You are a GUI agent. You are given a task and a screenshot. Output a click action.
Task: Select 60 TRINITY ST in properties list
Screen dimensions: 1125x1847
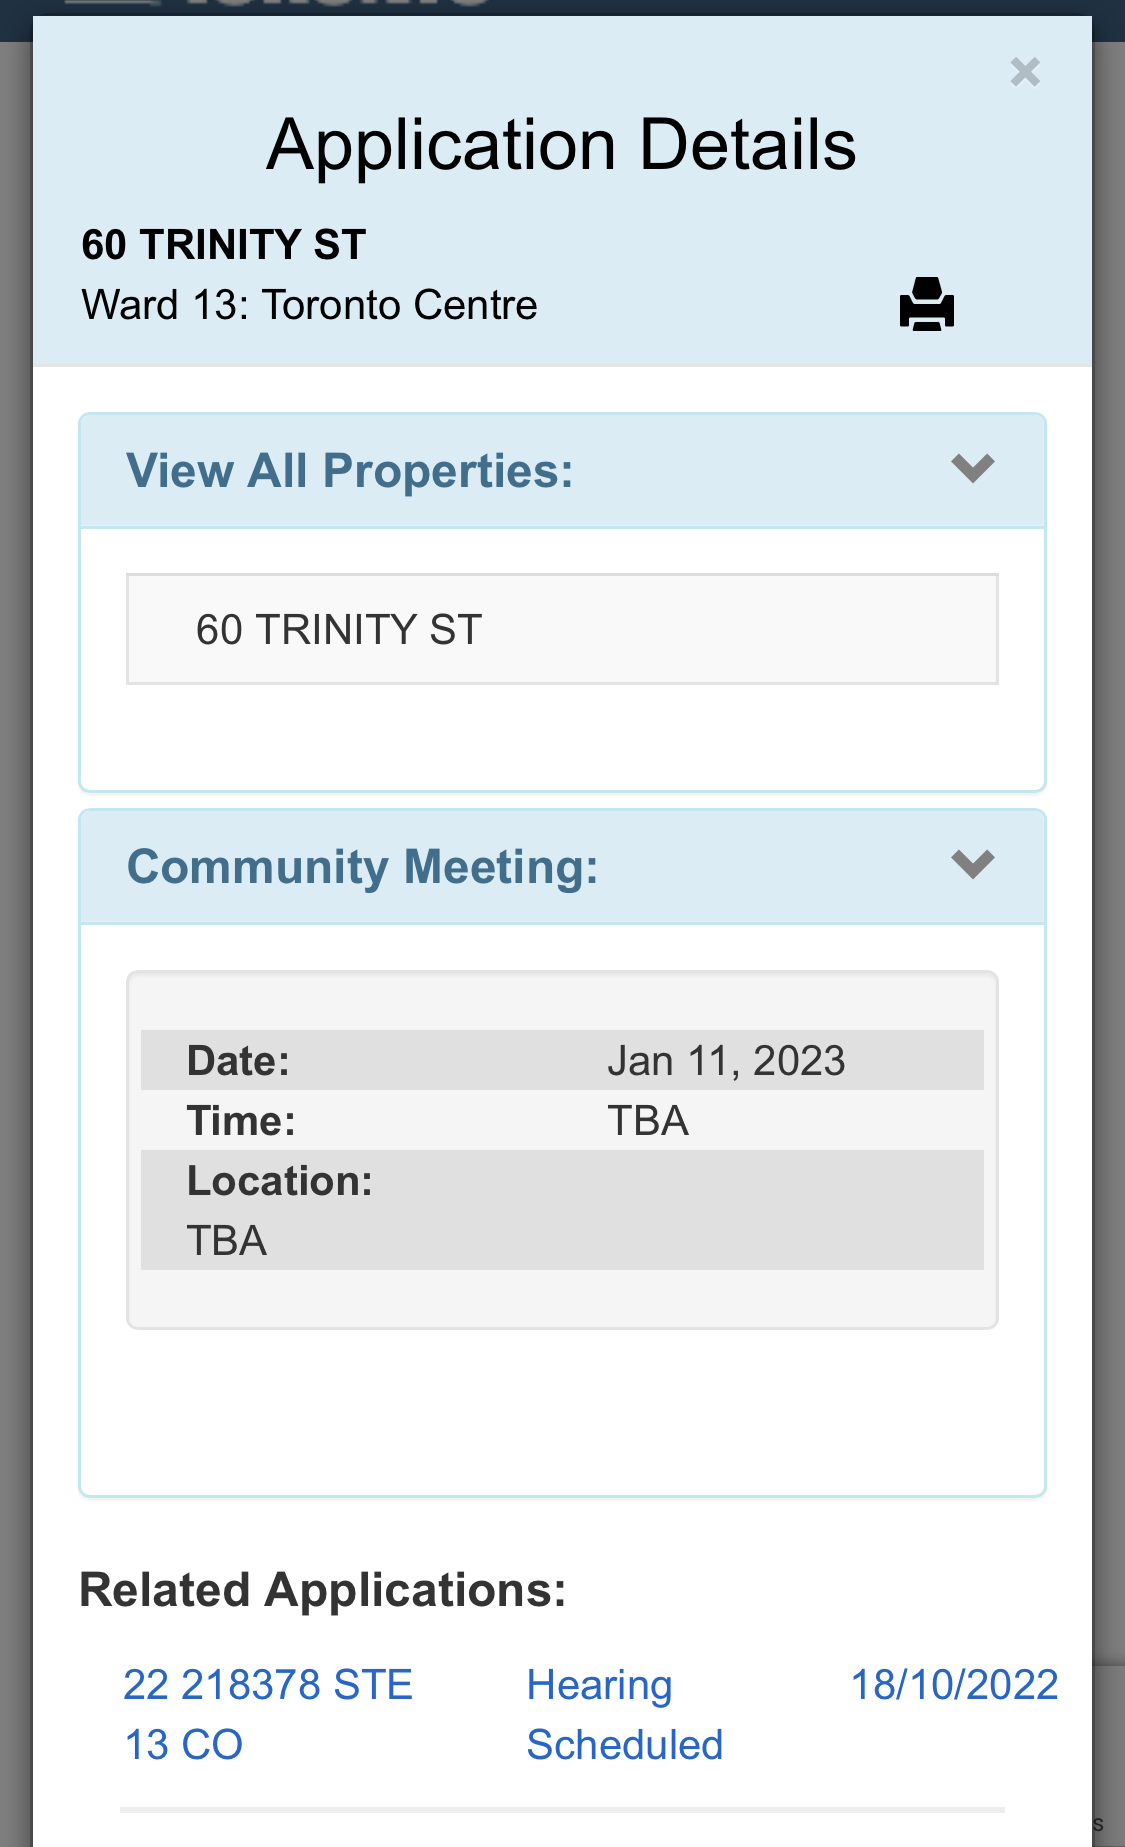click(339, 630)
